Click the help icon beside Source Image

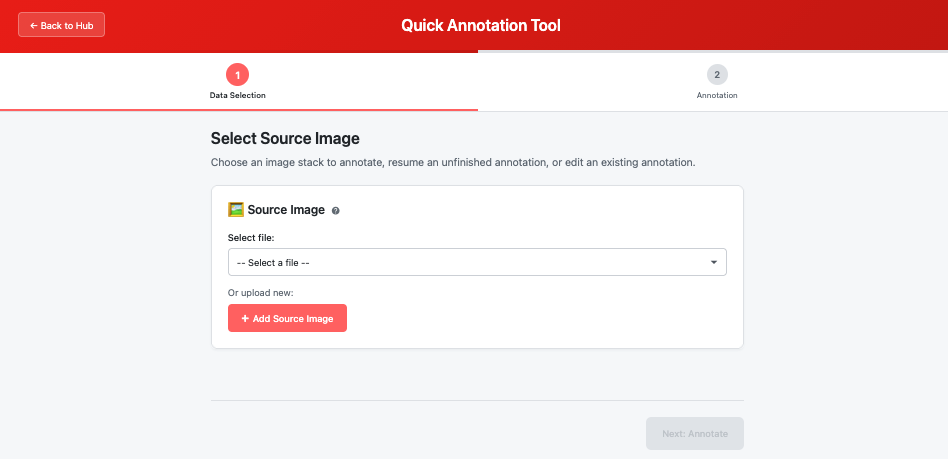click(x=336, y=210)
